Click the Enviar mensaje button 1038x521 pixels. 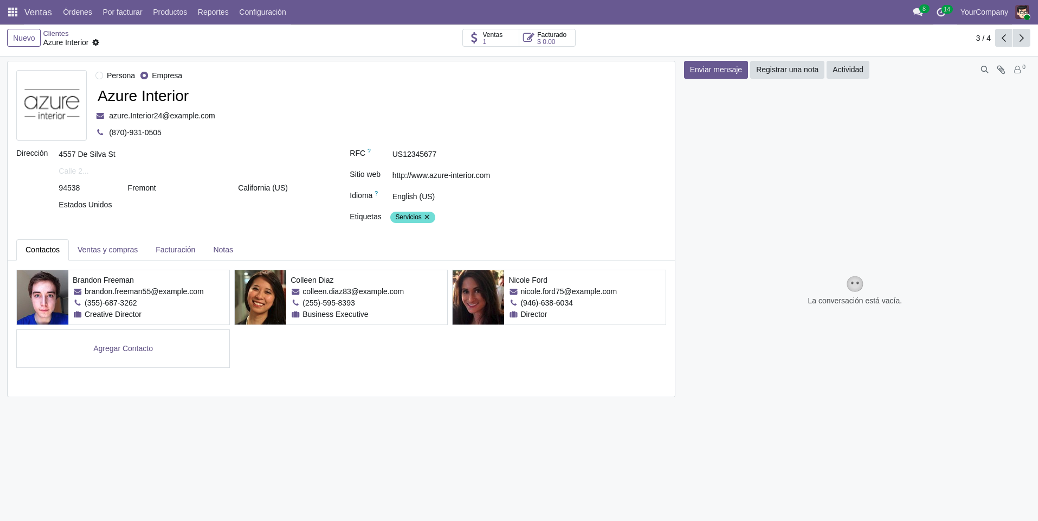coord(716,70)
